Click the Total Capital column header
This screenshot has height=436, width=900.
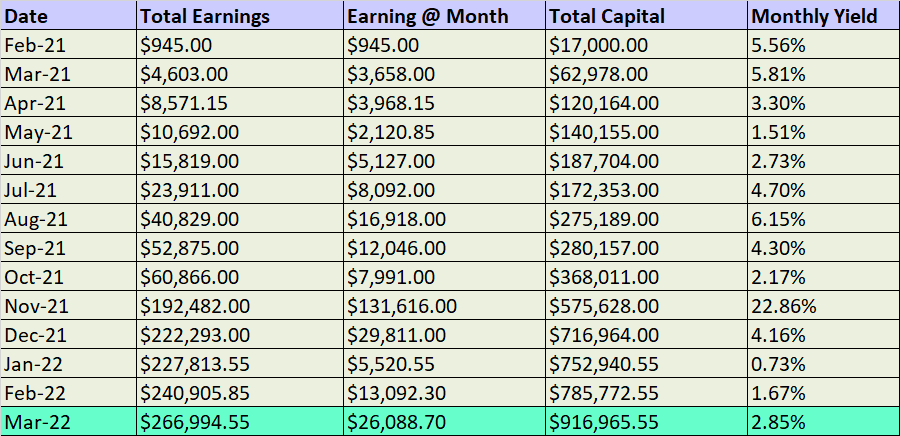click(x=646, y=16)
